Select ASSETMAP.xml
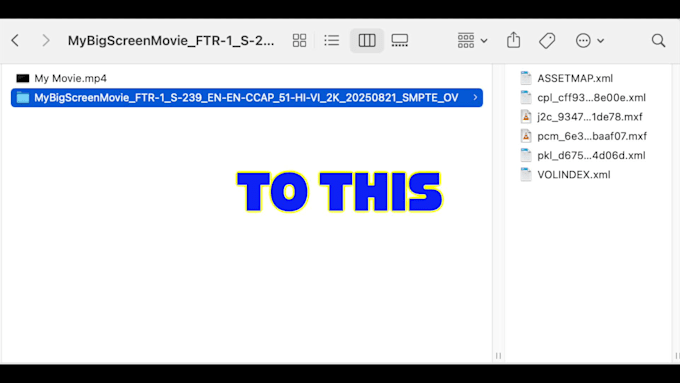This screenshot has height=383, width=680. (575, 78)
